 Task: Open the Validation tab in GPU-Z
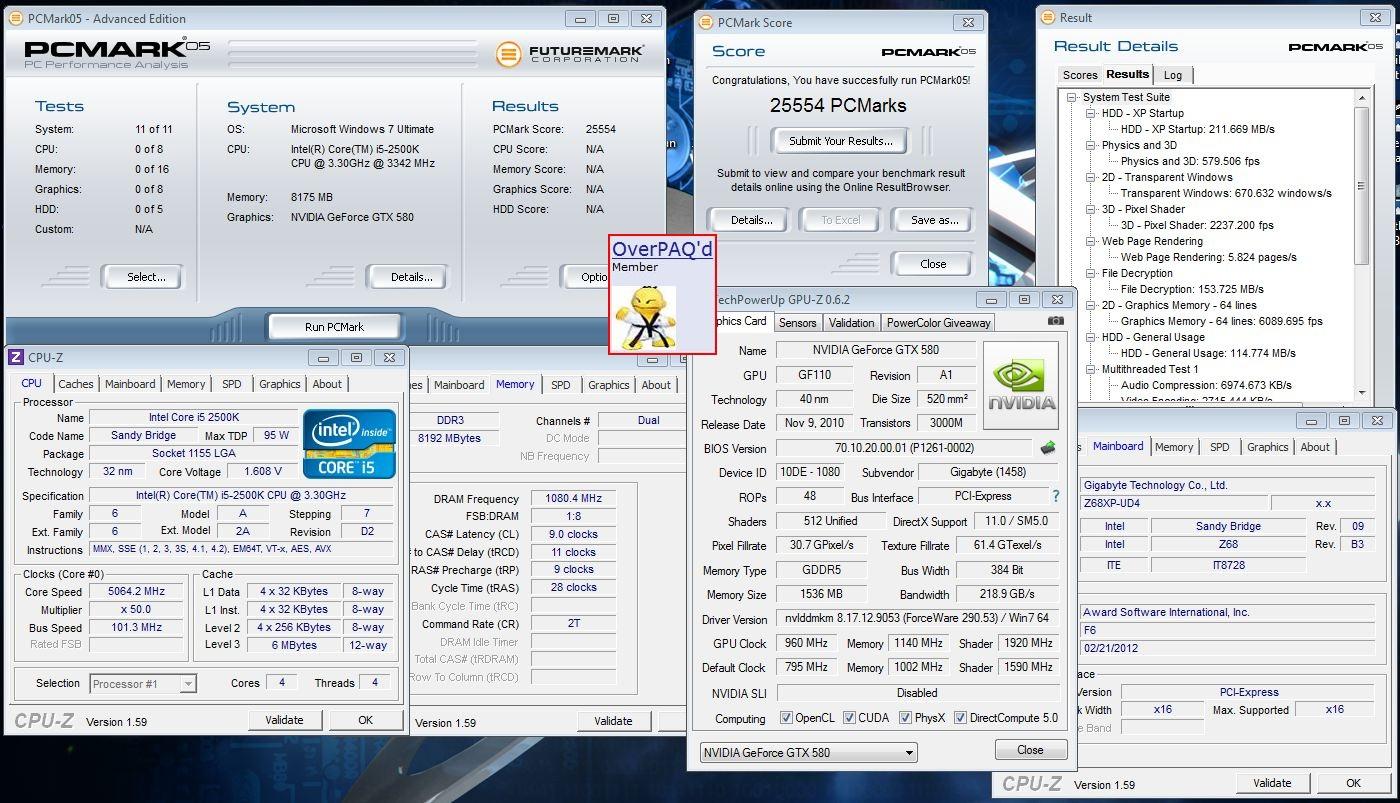[x=851, y=322]
